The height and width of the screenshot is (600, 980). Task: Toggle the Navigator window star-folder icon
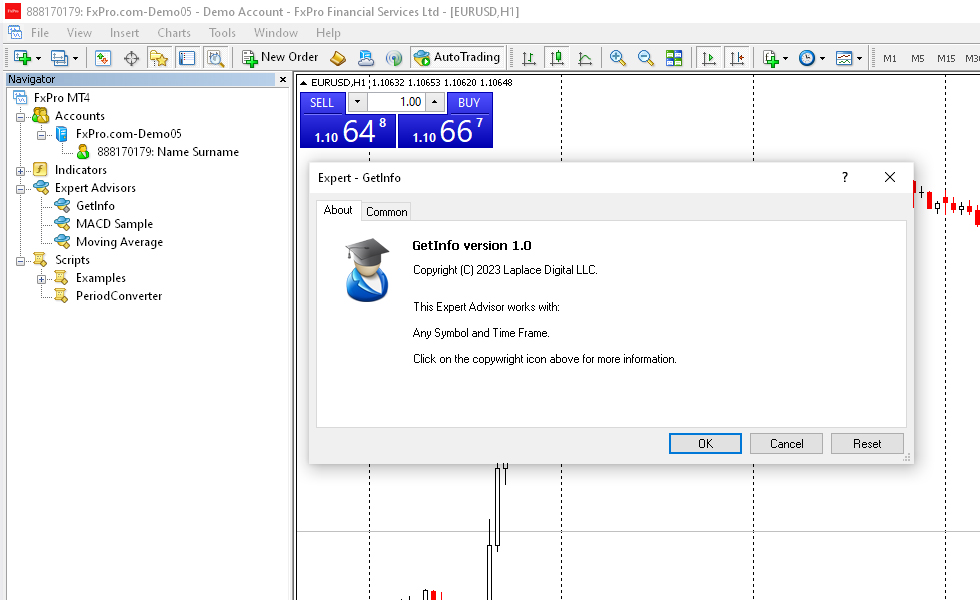(x=159, y=58)
